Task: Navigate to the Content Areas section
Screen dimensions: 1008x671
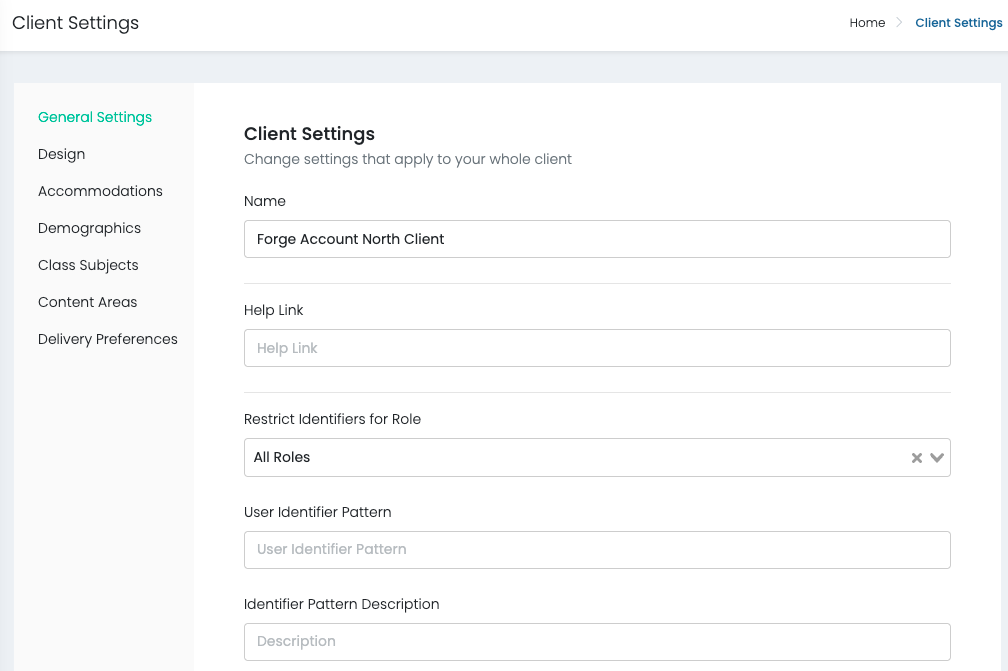Action: click(87, 302)
